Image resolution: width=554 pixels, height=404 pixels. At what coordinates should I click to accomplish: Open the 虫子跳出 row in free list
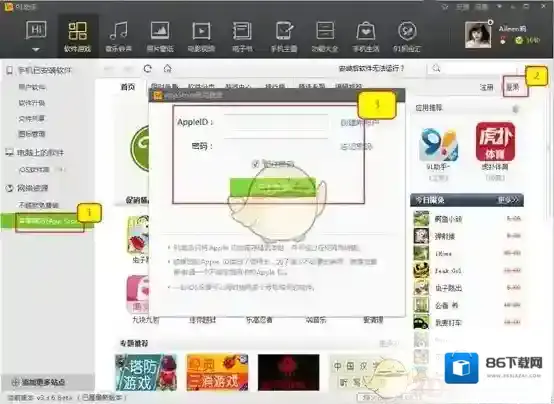click(467, 288)
